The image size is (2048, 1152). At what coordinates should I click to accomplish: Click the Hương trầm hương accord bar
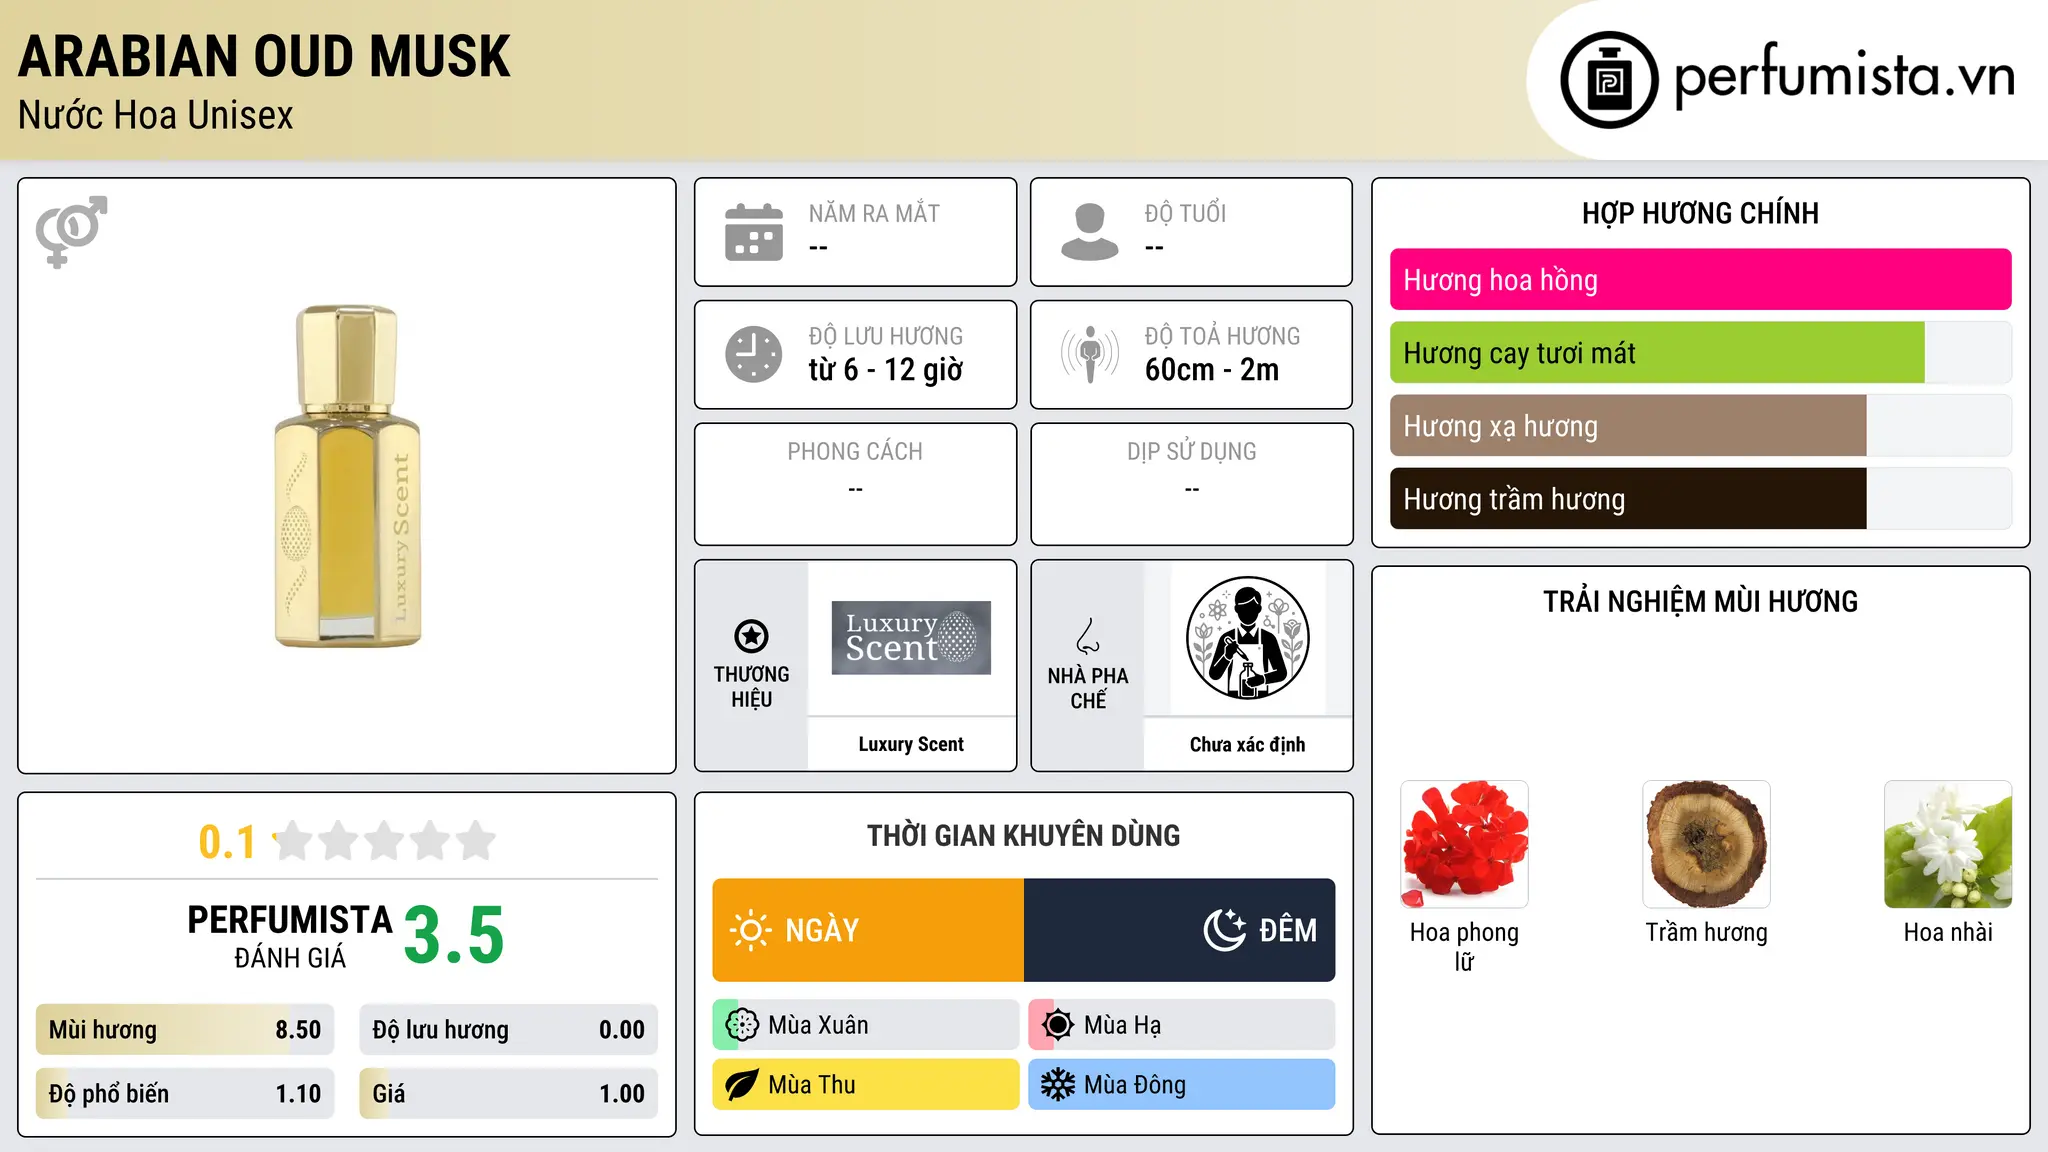click(x=1700, y=499)
